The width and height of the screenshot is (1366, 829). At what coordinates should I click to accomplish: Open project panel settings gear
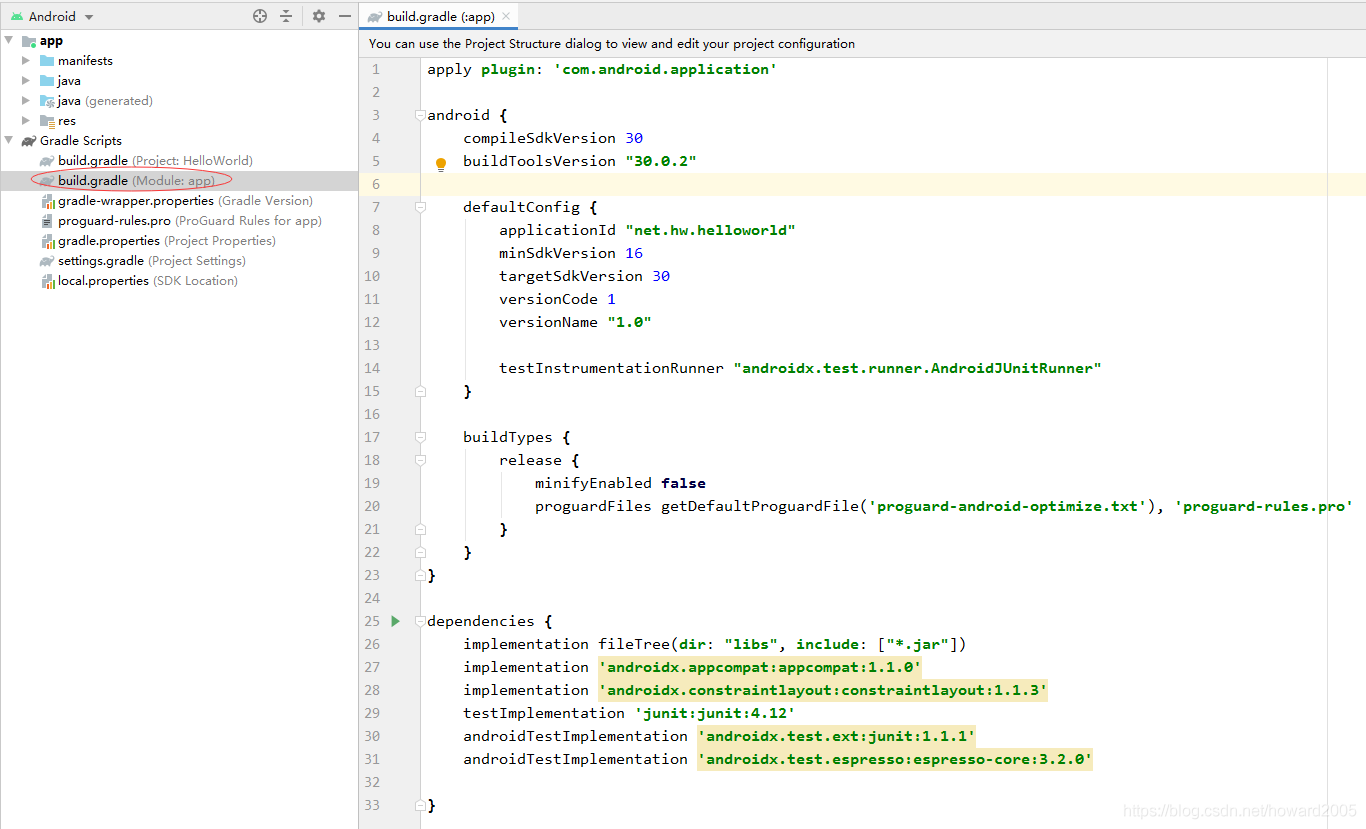(x=319, y=16)
